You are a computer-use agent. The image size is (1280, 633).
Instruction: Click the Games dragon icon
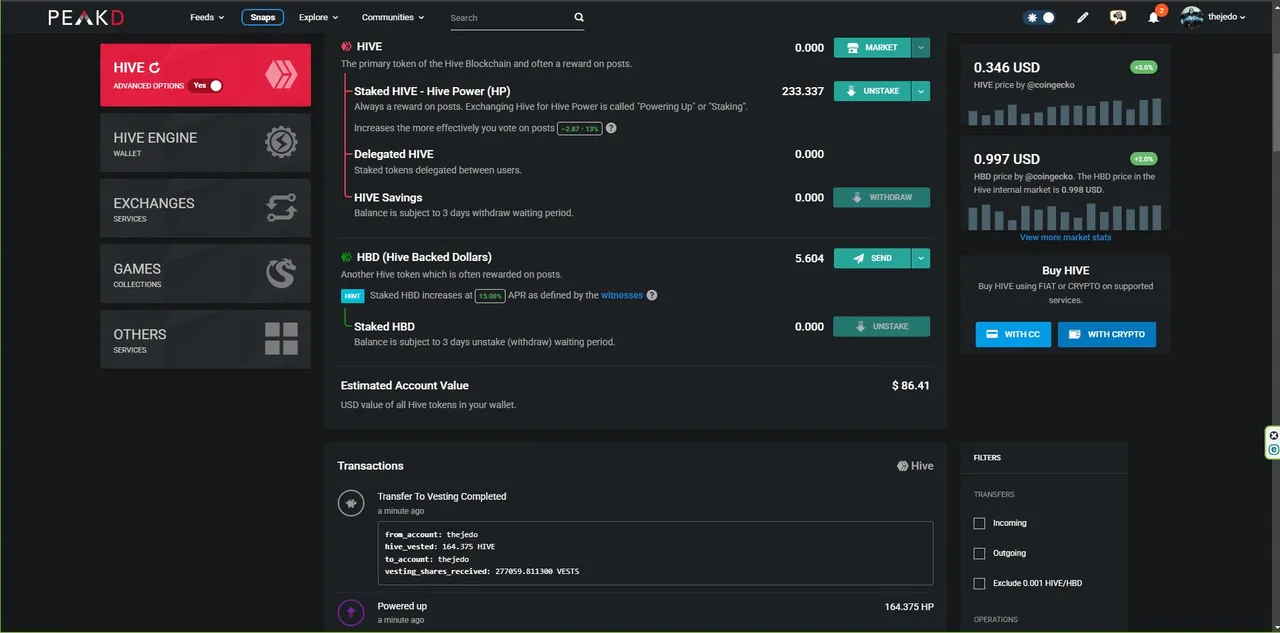(x=281, y=274)
